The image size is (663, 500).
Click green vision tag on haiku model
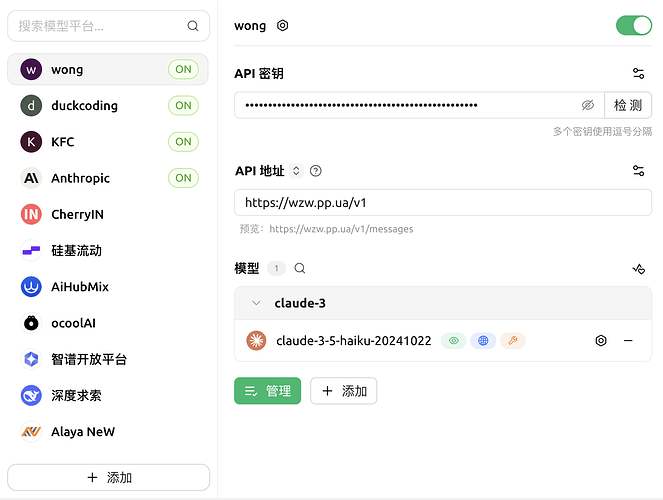tap(454, 341)
